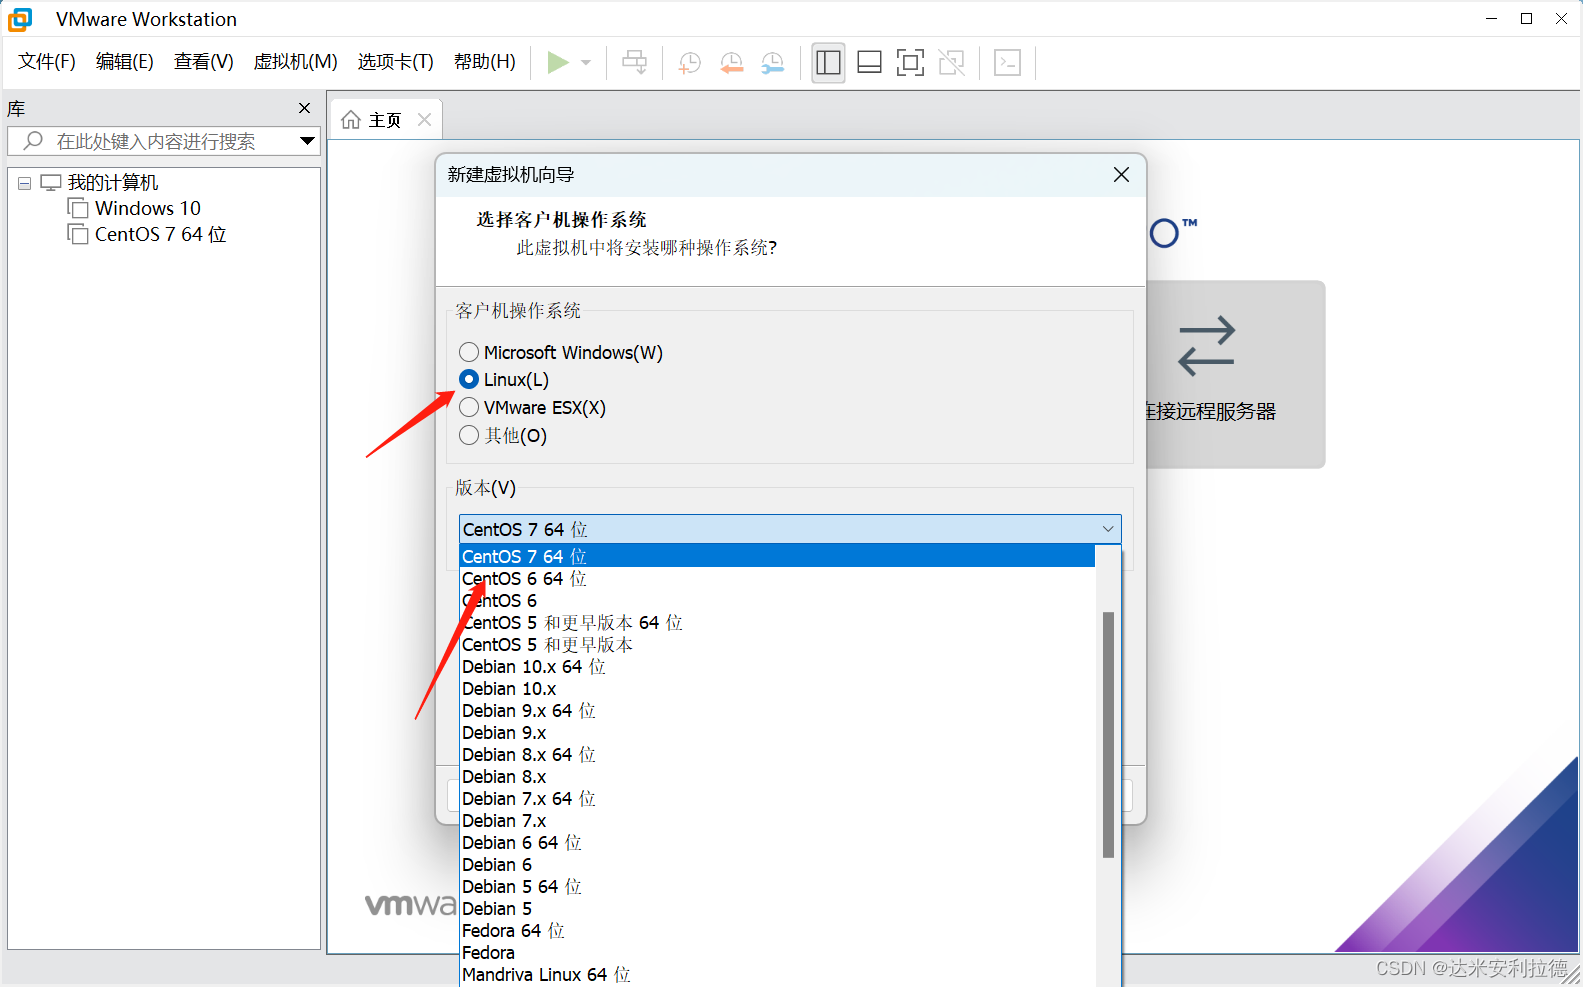
Task: Click the revert to snapshot icon
Action: pyautogui.click(x=732, y=63)
